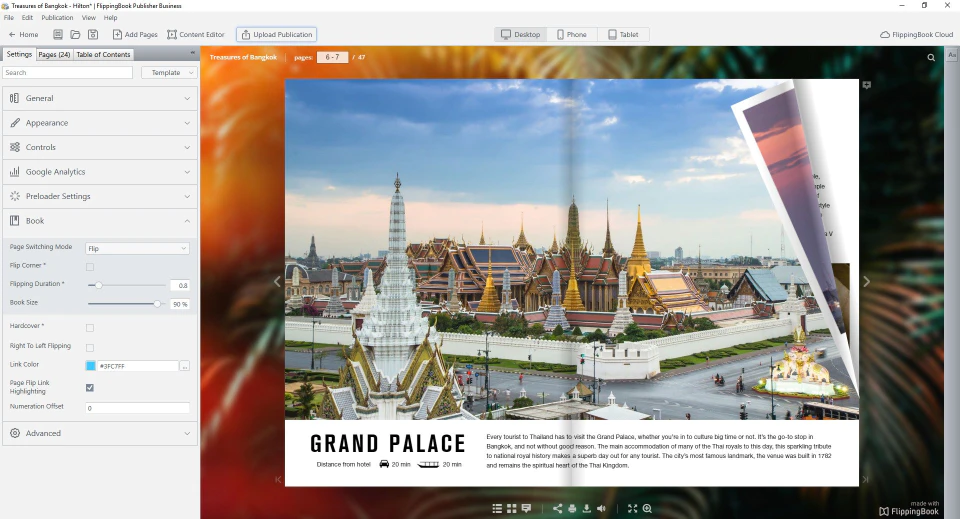Mute the page flip sound
Image resolution: width=960 pixels, height=519 pixels.
click(601, 509)
